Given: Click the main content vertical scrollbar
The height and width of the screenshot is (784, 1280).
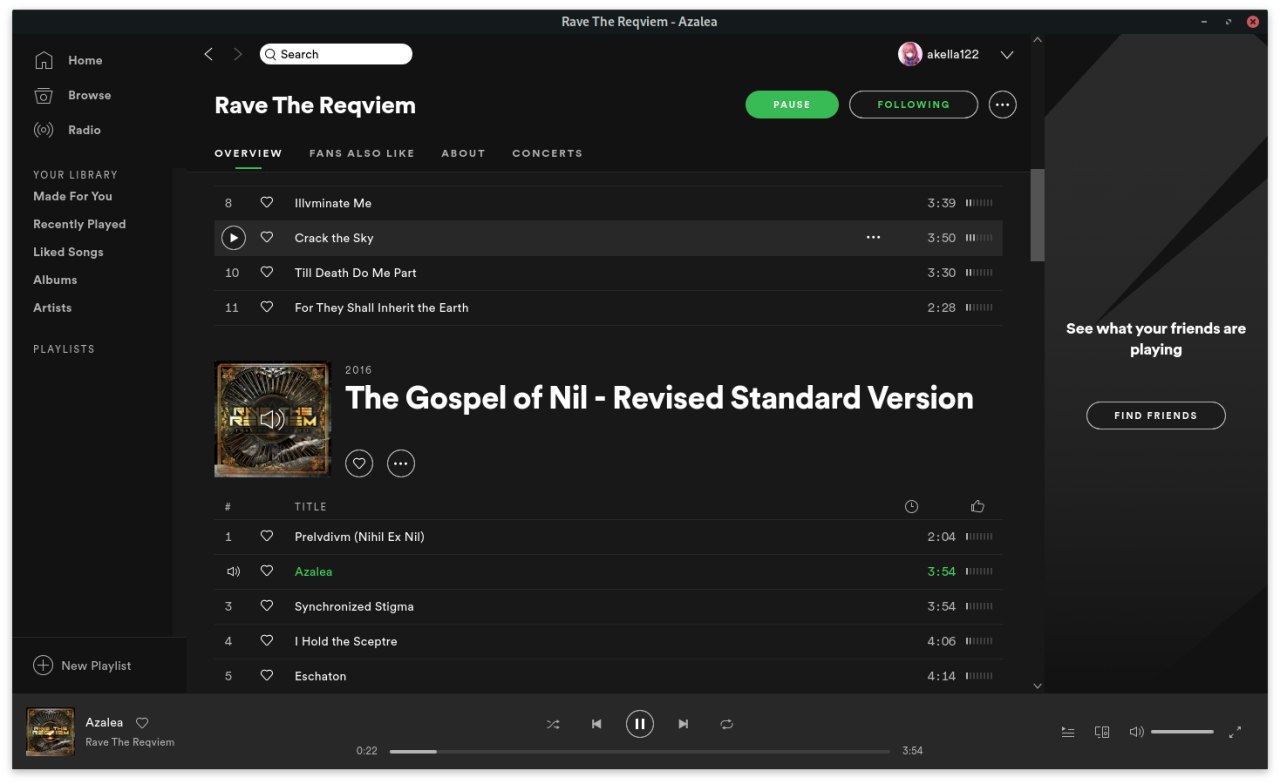Looking at the screenshot, I should point(1037,215).
